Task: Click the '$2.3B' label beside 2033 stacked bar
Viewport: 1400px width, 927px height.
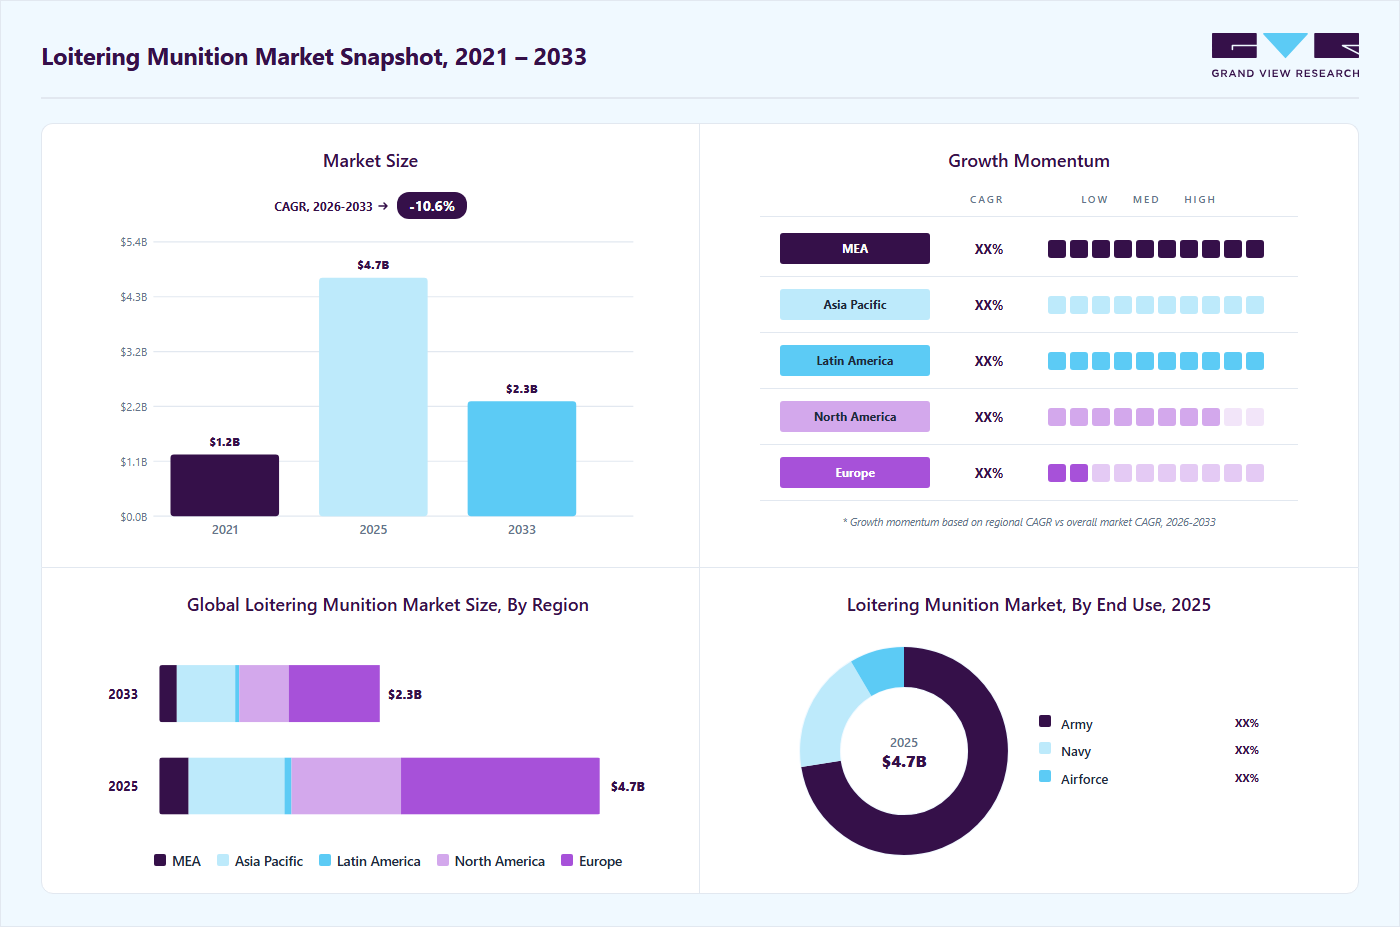Action: coord(405,694)
